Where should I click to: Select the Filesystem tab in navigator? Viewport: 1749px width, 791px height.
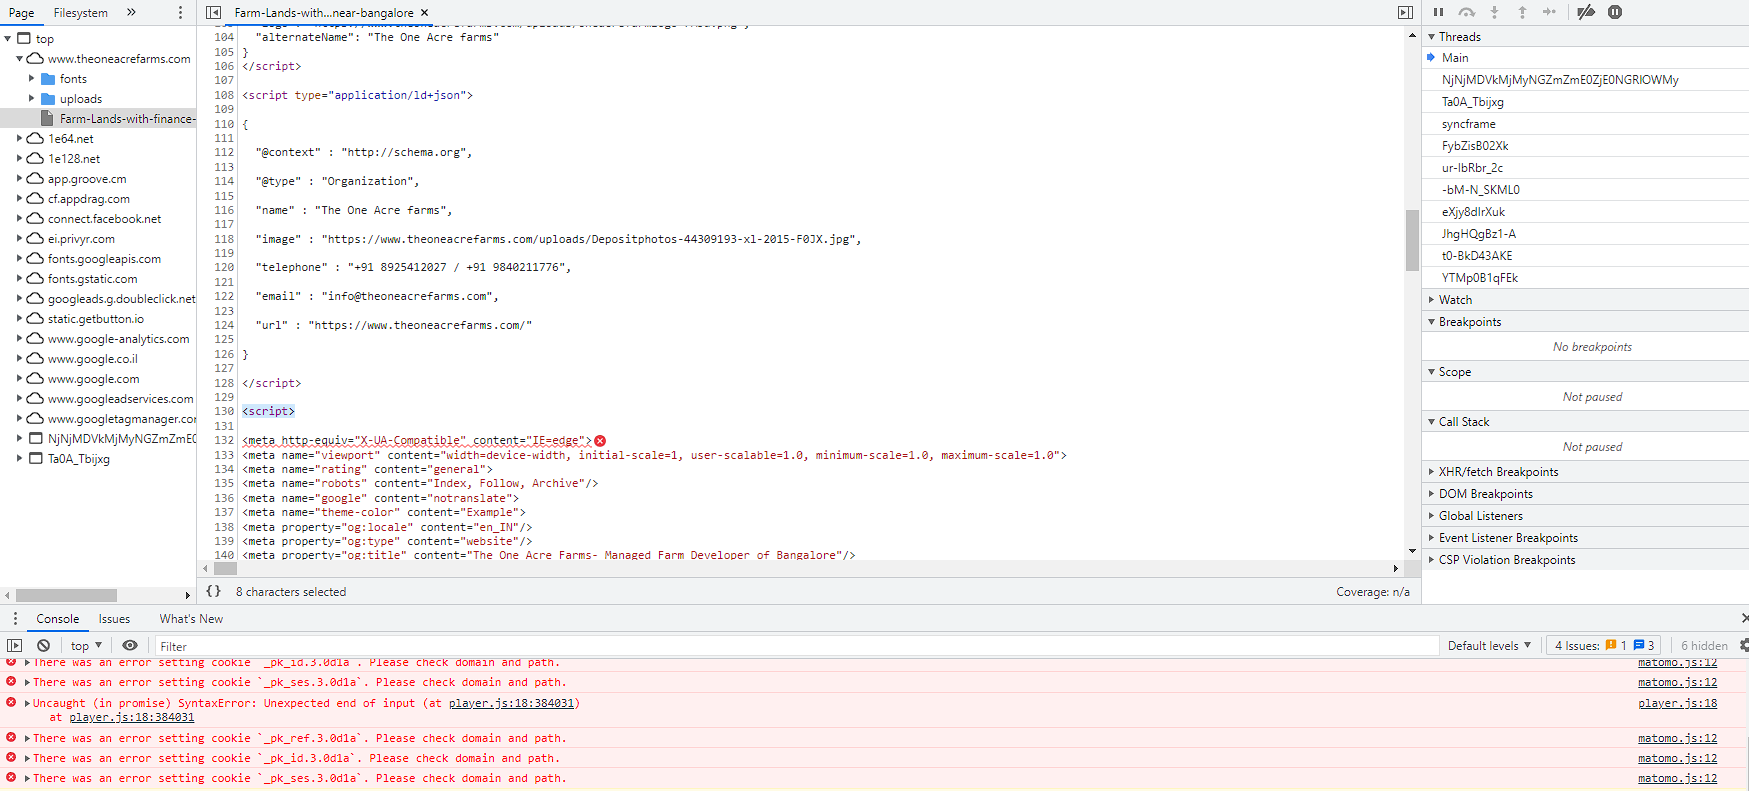80,12
